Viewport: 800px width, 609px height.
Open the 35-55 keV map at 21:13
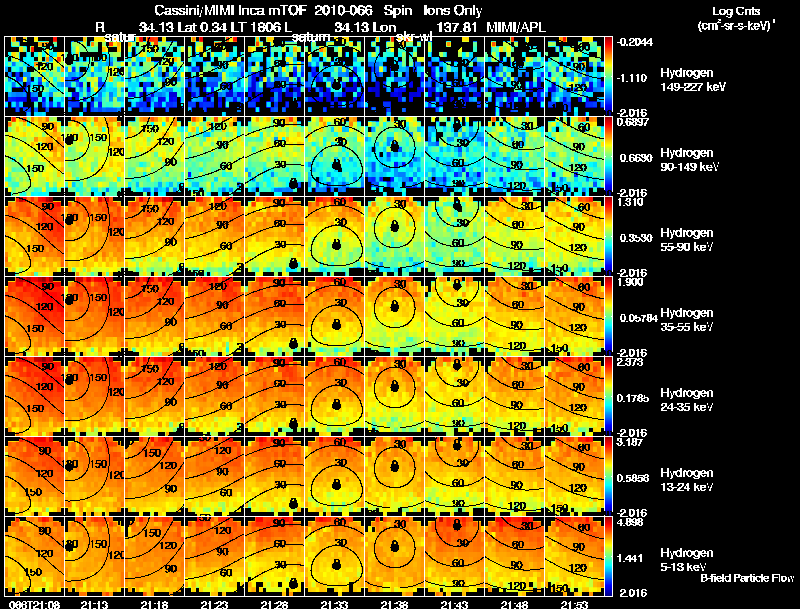click(94, 316)
